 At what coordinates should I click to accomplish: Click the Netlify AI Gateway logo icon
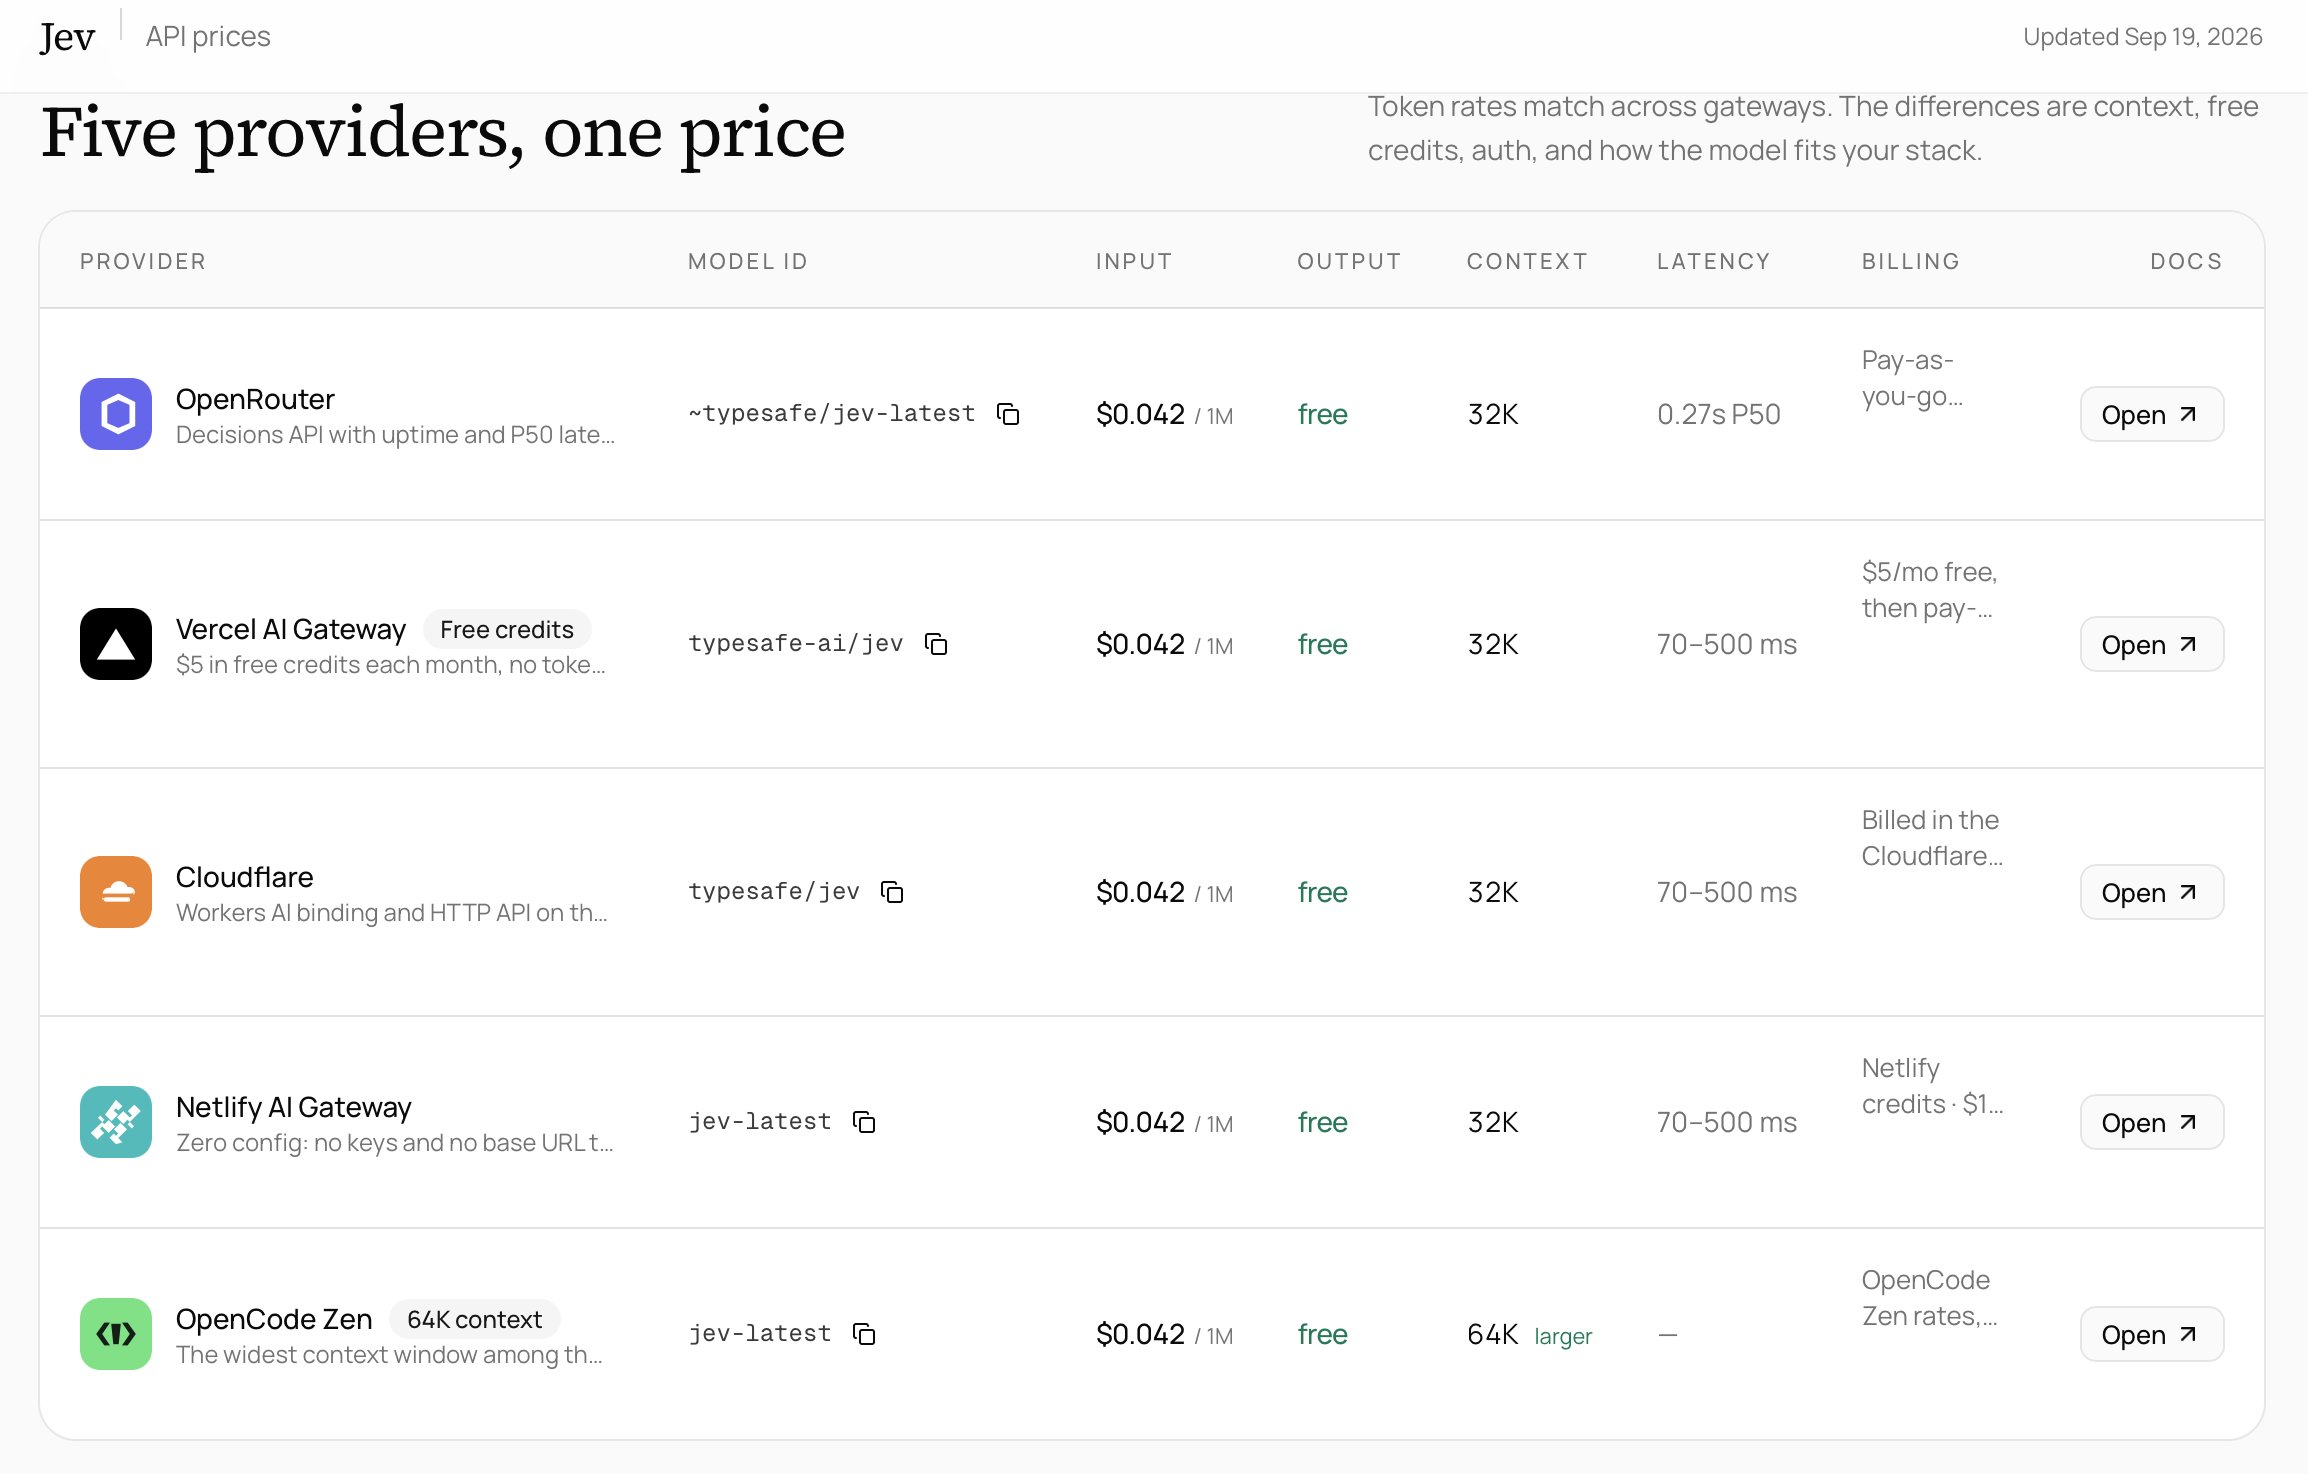pos(116,1122)
